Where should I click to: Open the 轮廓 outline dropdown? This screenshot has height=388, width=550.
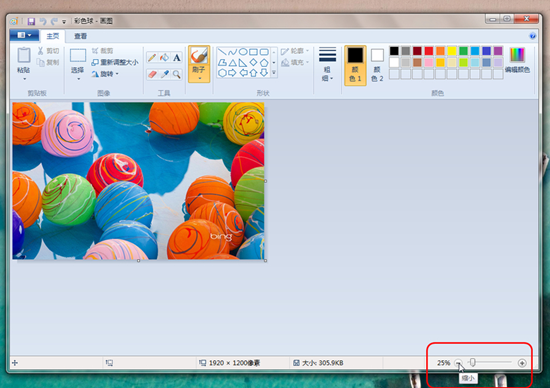coord(295,51)
